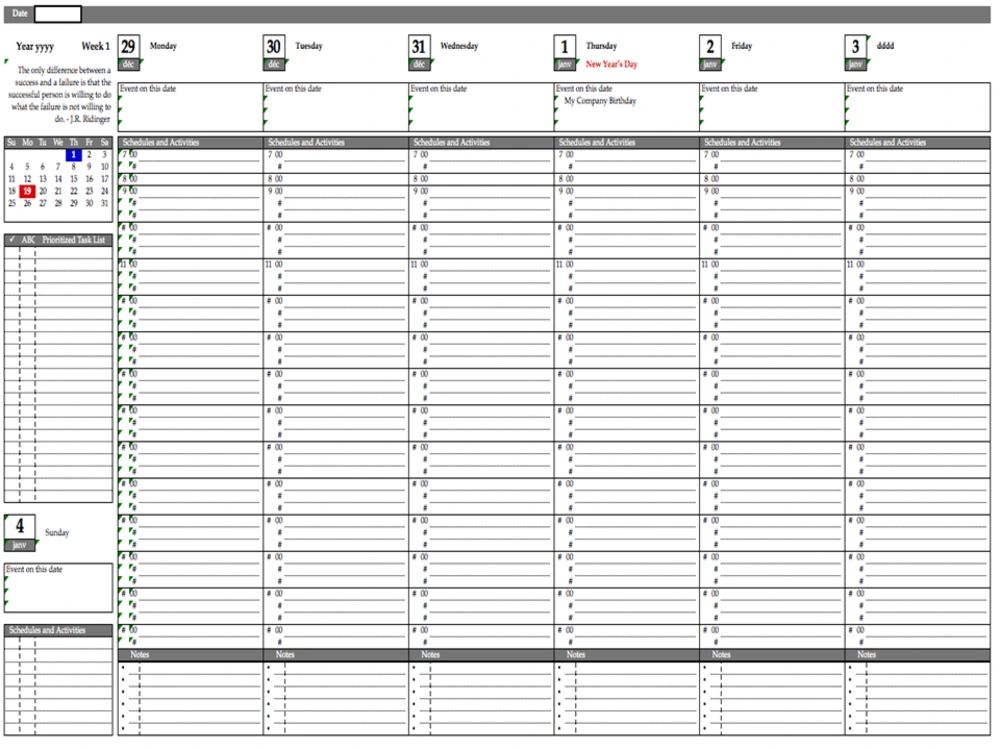Viewport: 1000px width, 750px height.
Task: Click the empty Date input box
Action: [x=57, y=13]
